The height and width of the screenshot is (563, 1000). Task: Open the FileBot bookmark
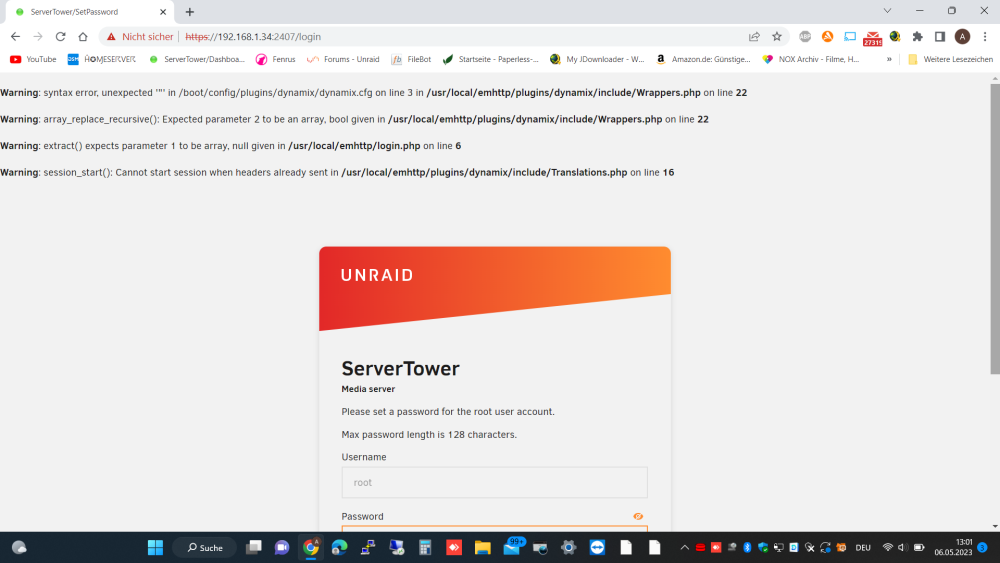411,59
